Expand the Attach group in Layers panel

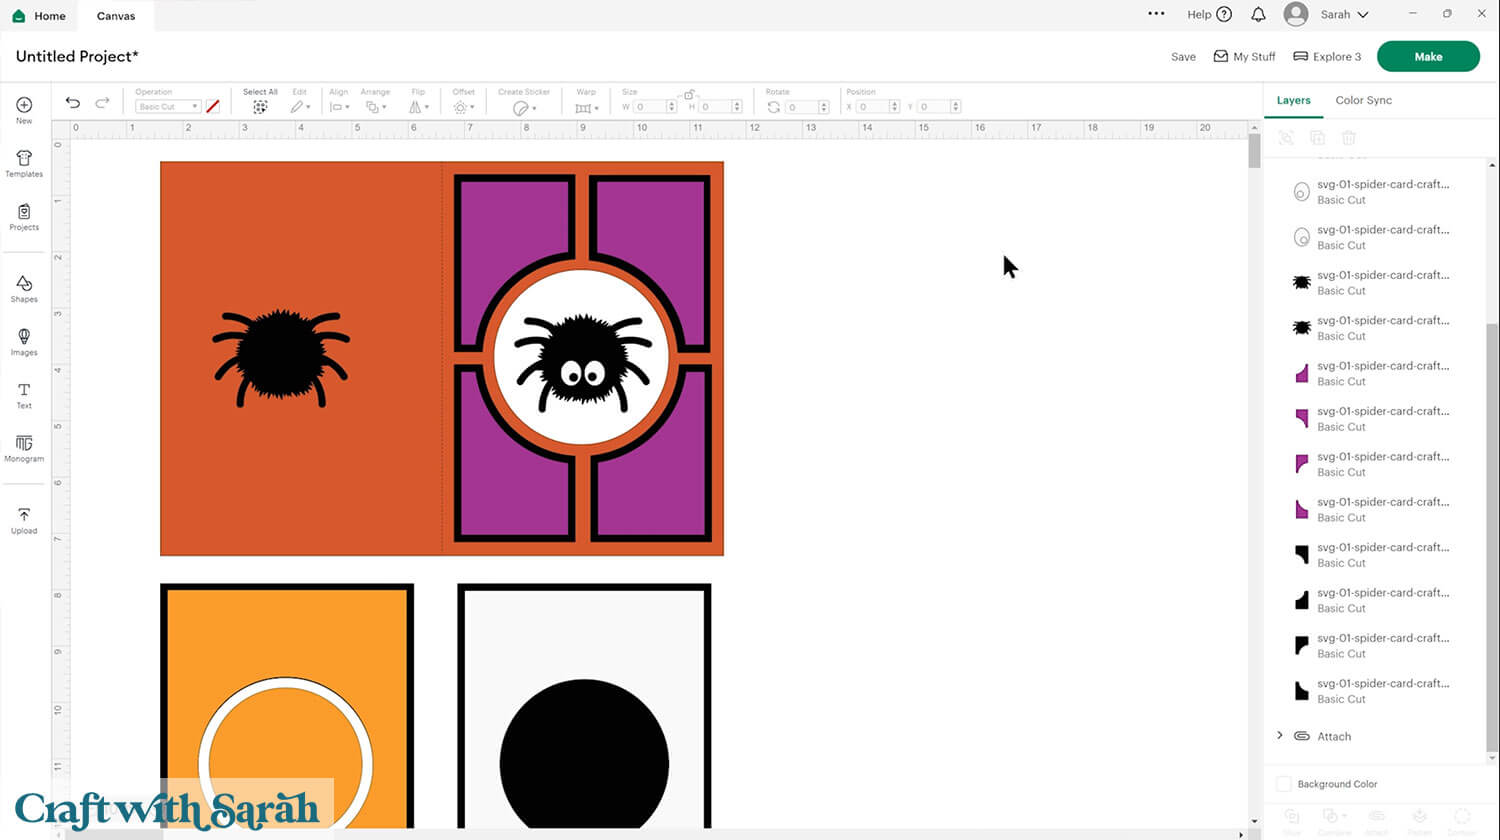tap(1281, 736)
